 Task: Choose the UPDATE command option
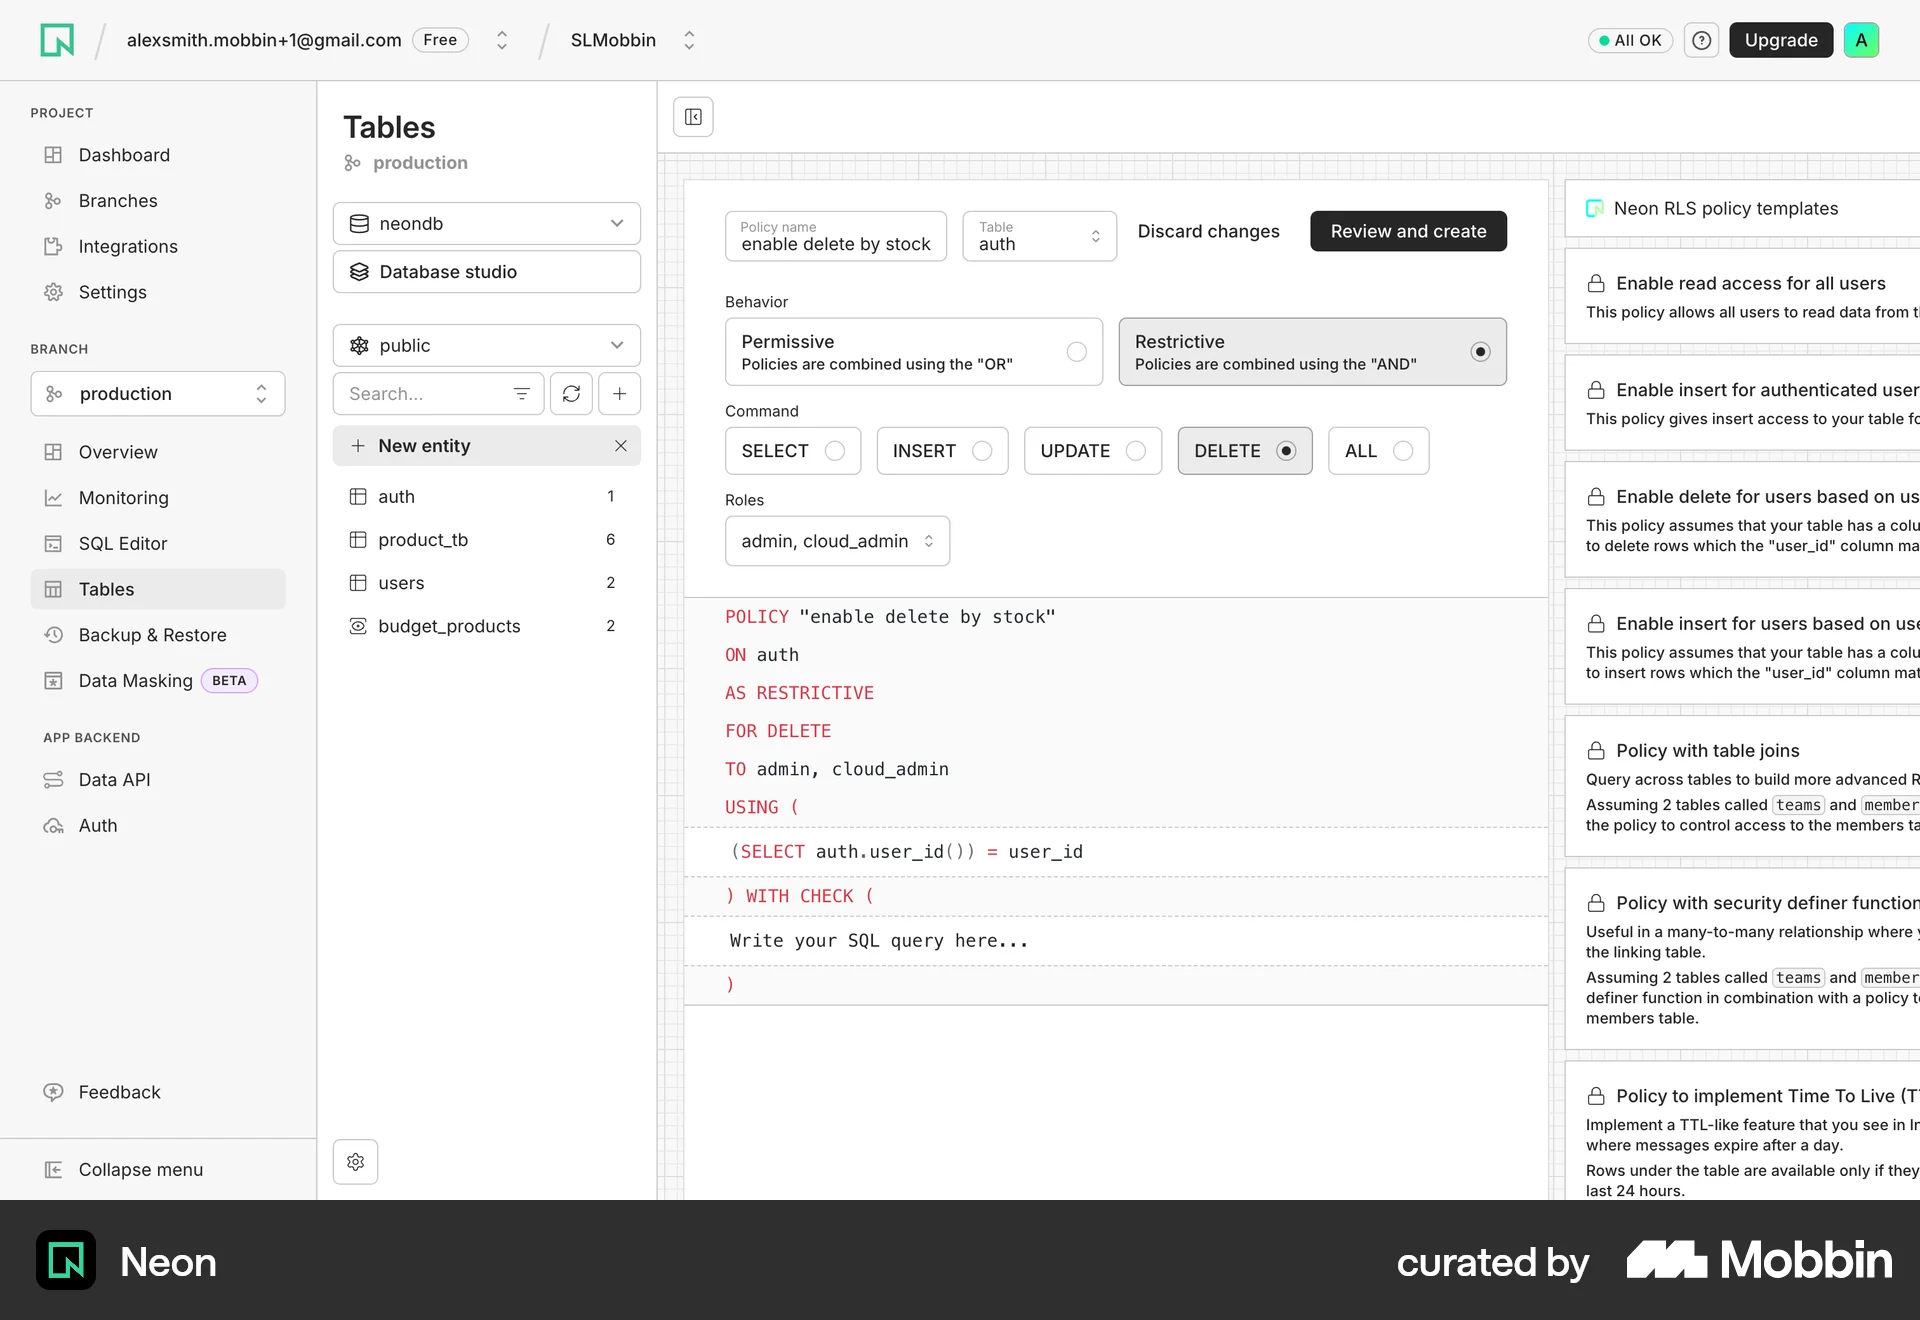click(x=1092, y=451)
